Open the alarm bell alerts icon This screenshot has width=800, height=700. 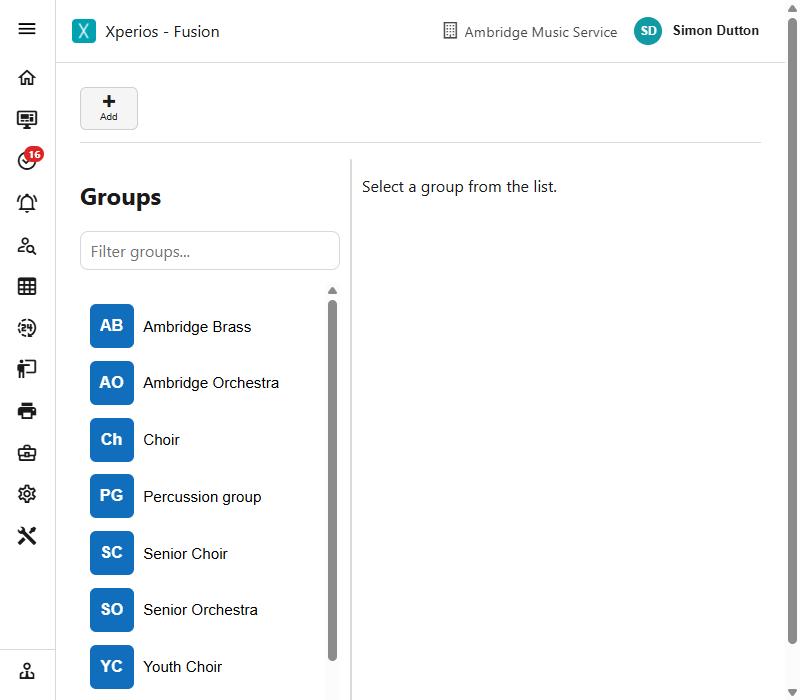27,203
